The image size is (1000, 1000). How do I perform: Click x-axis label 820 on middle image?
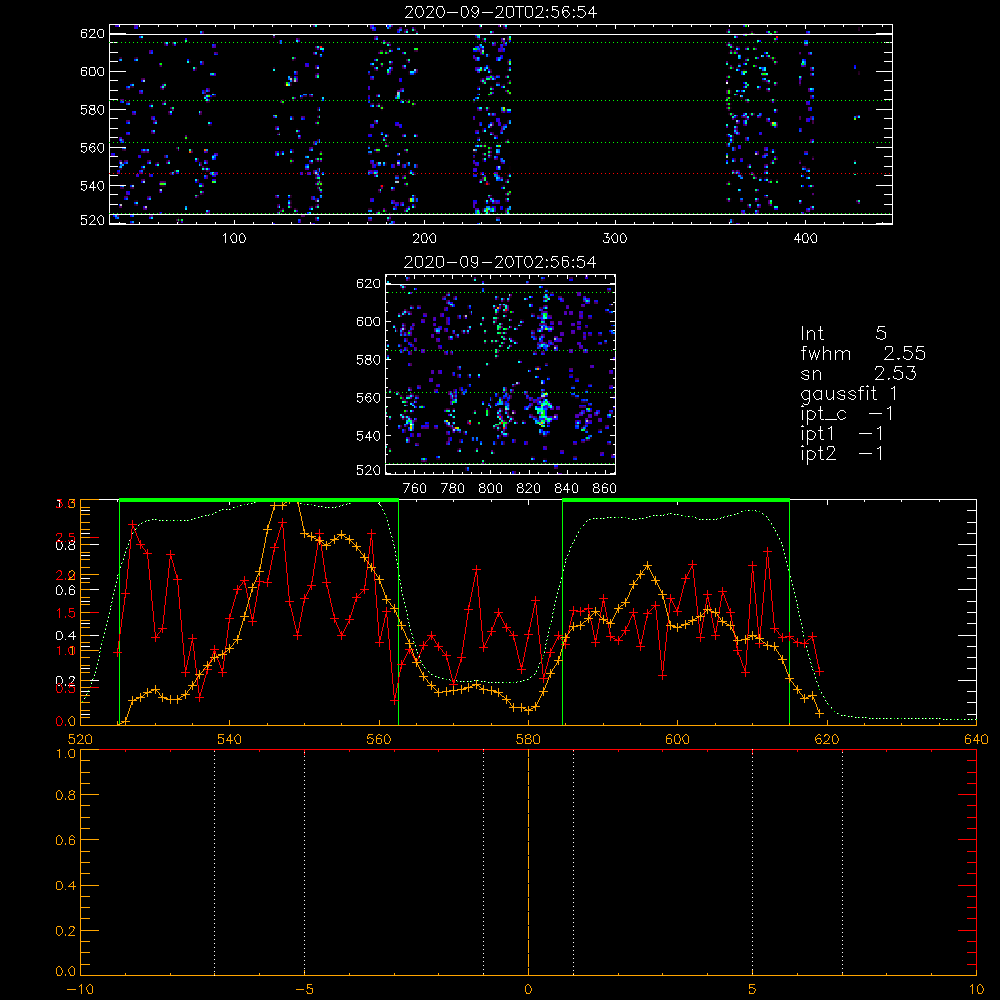click(529, 489)
